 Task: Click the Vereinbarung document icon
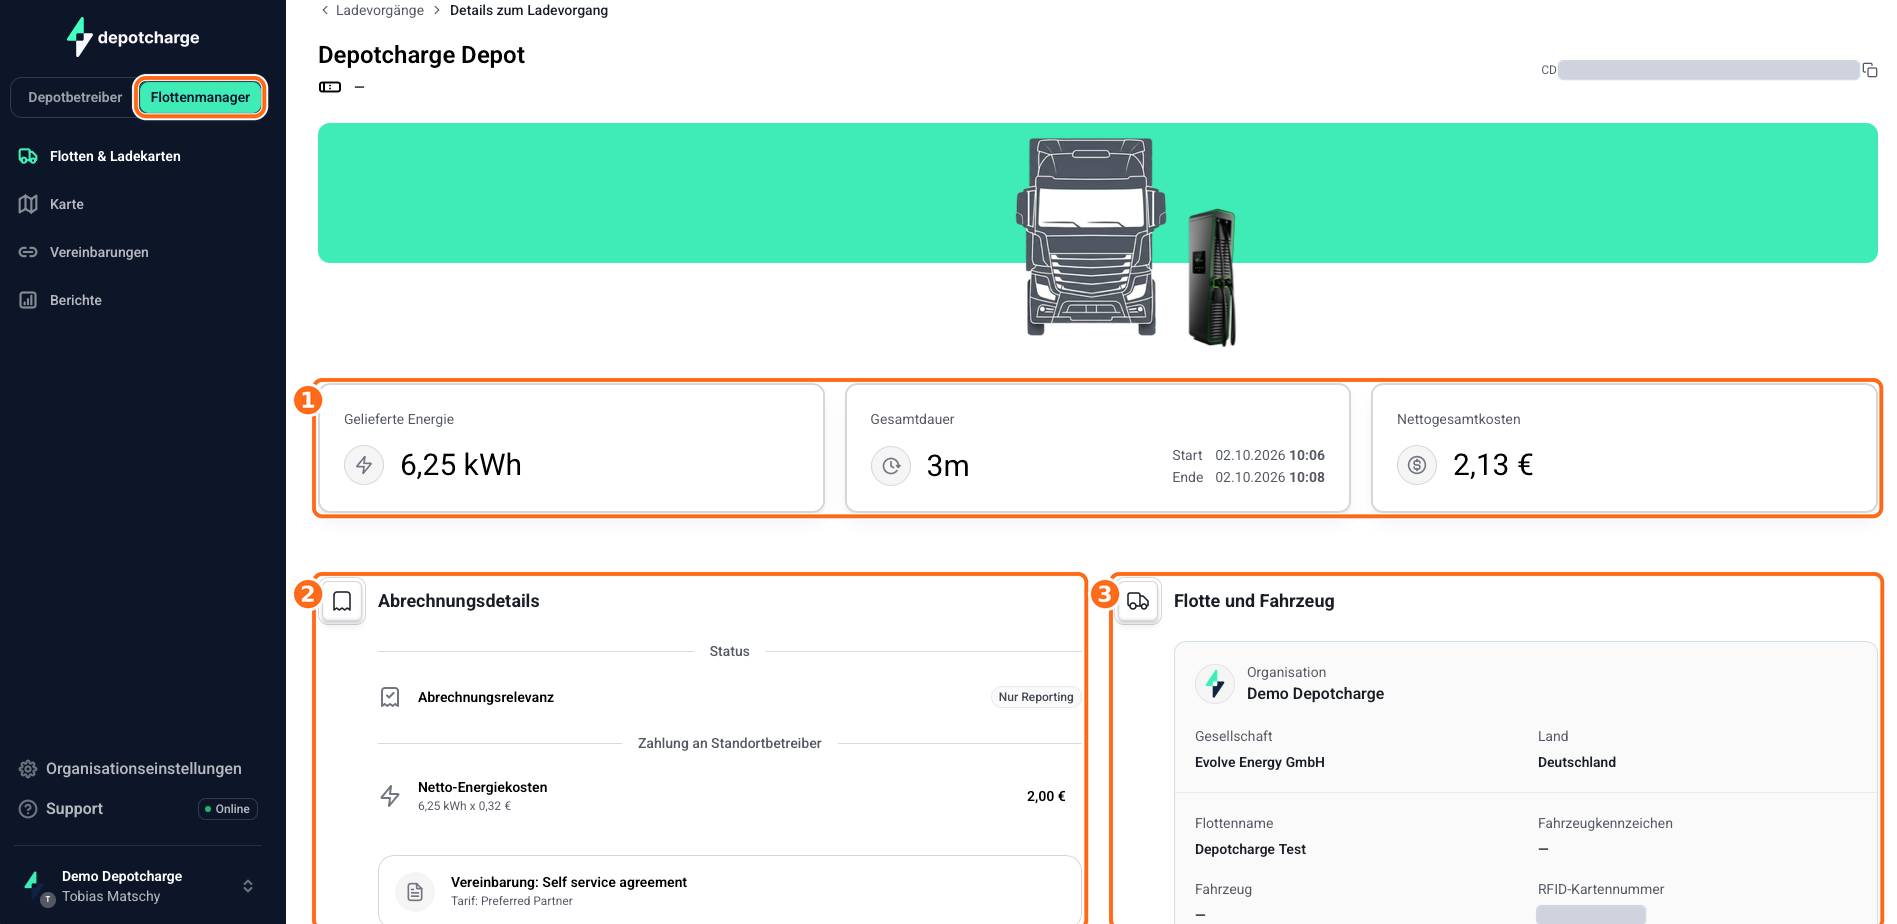415,891
